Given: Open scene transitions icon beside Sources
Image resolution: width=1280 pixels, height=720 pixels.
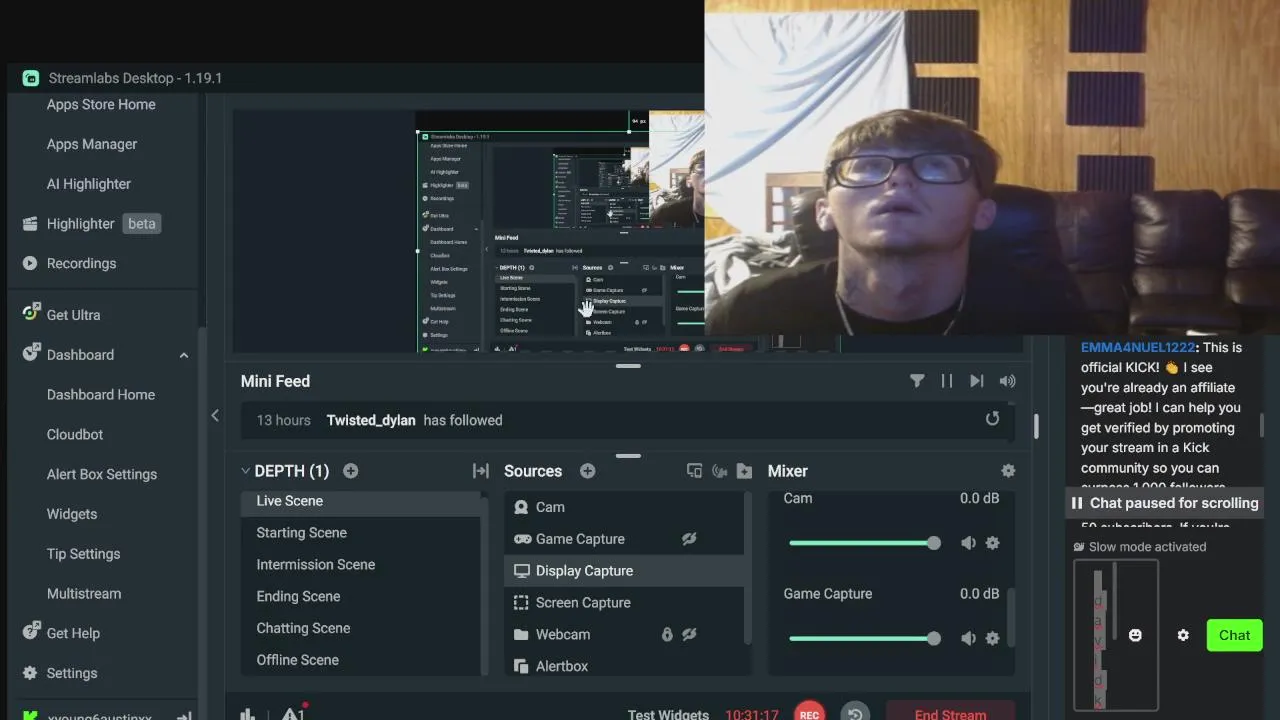Looking at the screenshot, I should coord(481,471).
